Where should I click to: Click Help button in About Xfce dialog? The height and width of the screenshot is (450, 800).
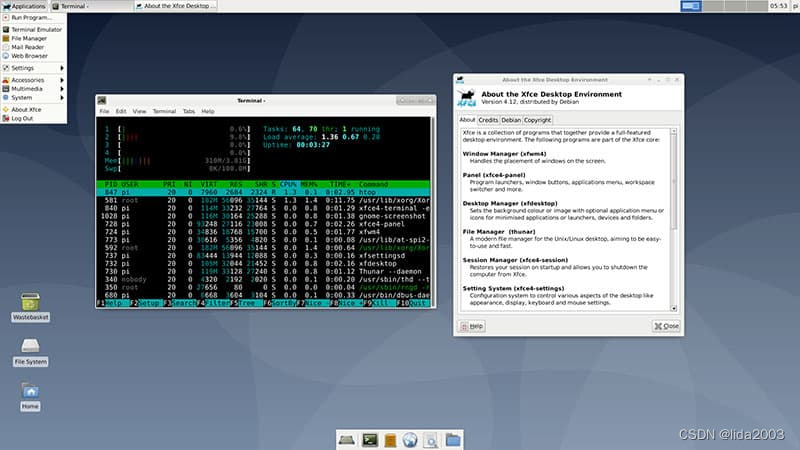click(472, 326)
